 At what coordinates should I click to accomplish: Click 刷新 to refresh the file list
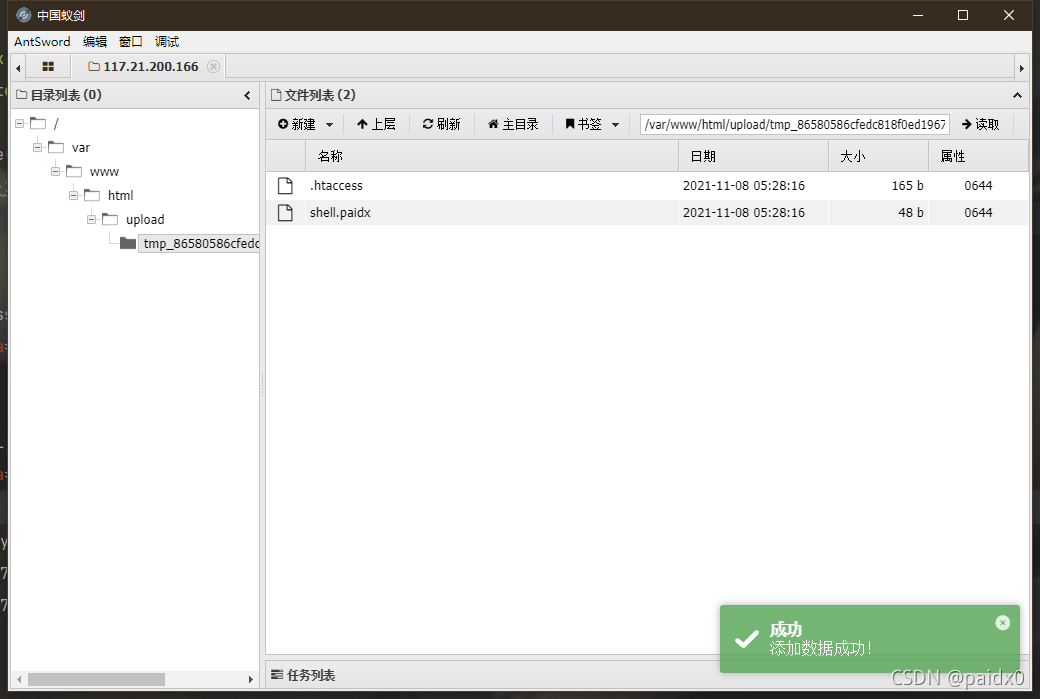tap(442, 124)
